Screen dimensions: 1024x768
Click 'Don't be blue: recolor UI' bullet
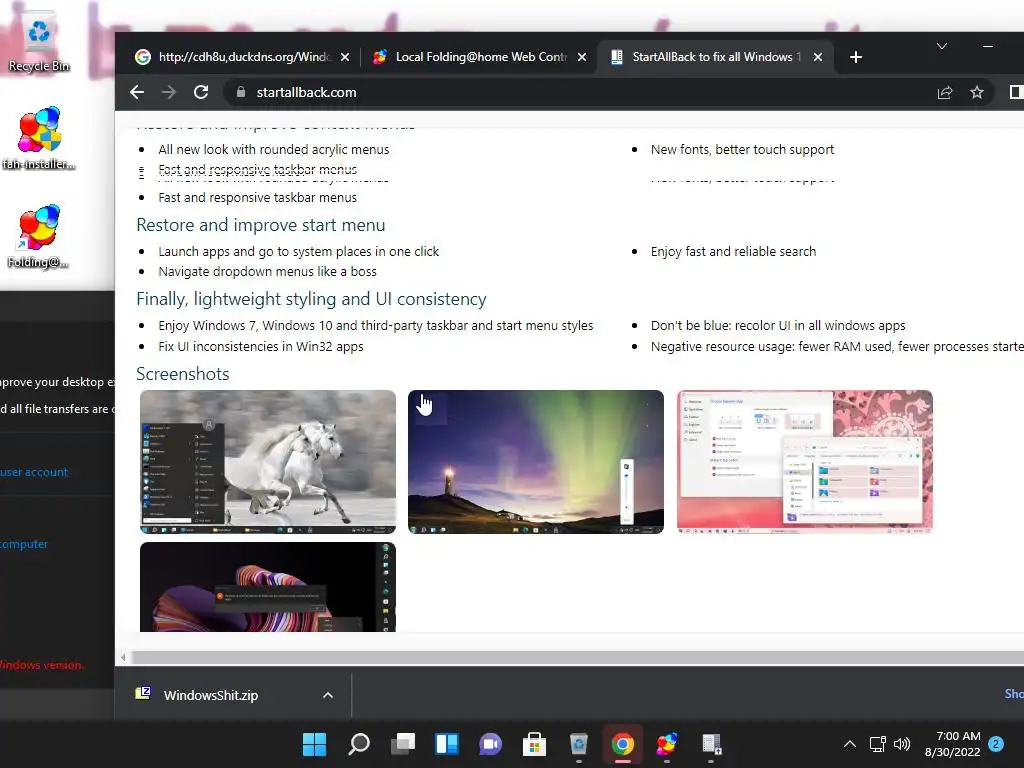[778, 325]
